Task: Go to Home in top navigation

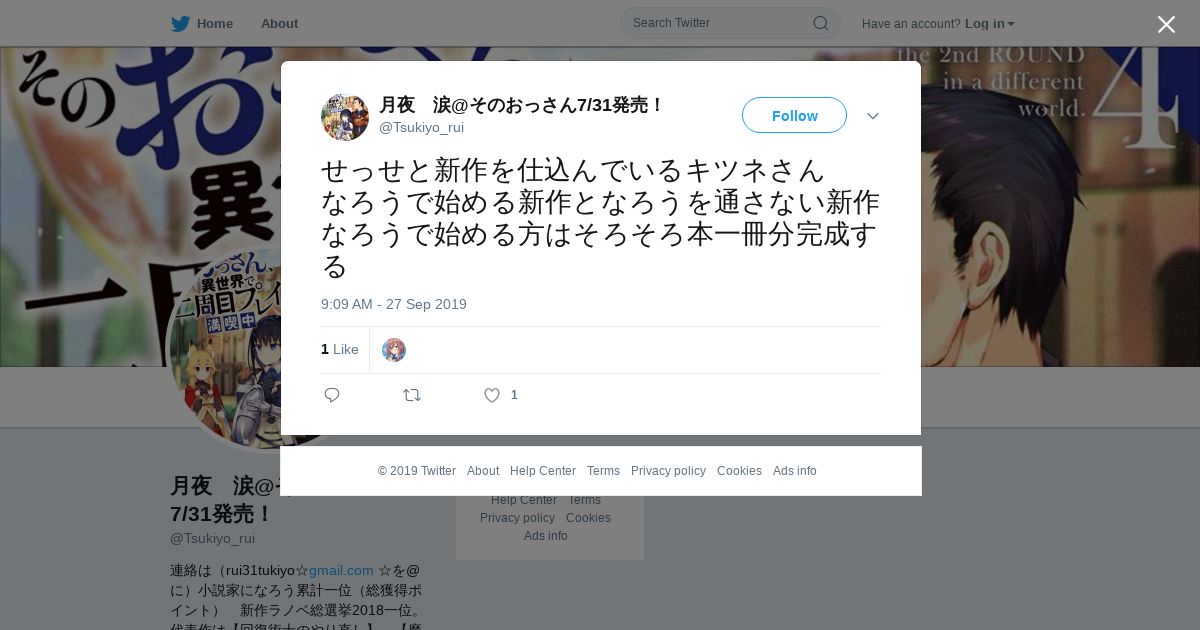Action: (x=215, y=23)
